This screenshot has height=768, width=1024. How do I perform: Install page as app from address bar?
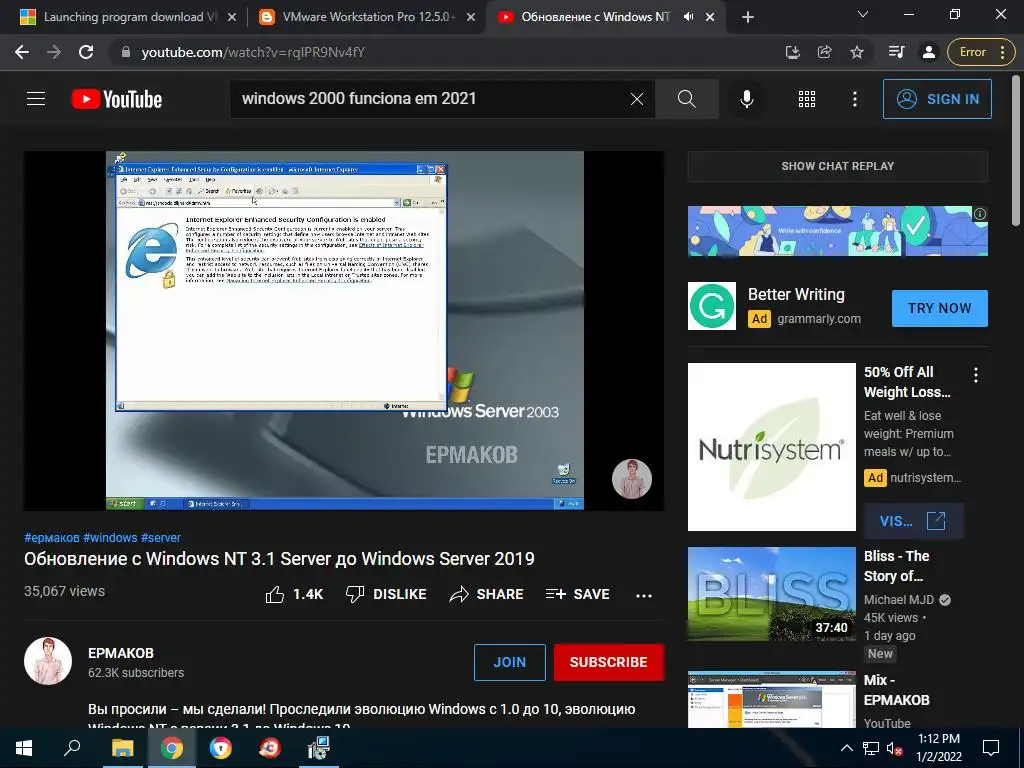pos(792,52)
